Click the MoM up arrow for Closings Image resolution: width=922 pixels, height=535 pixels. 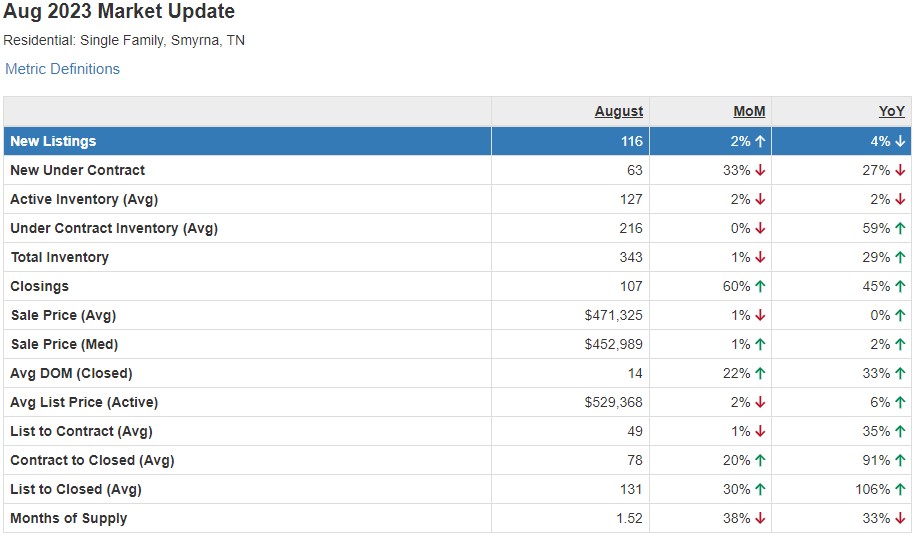pyautogui.click(x=760, y=286)
